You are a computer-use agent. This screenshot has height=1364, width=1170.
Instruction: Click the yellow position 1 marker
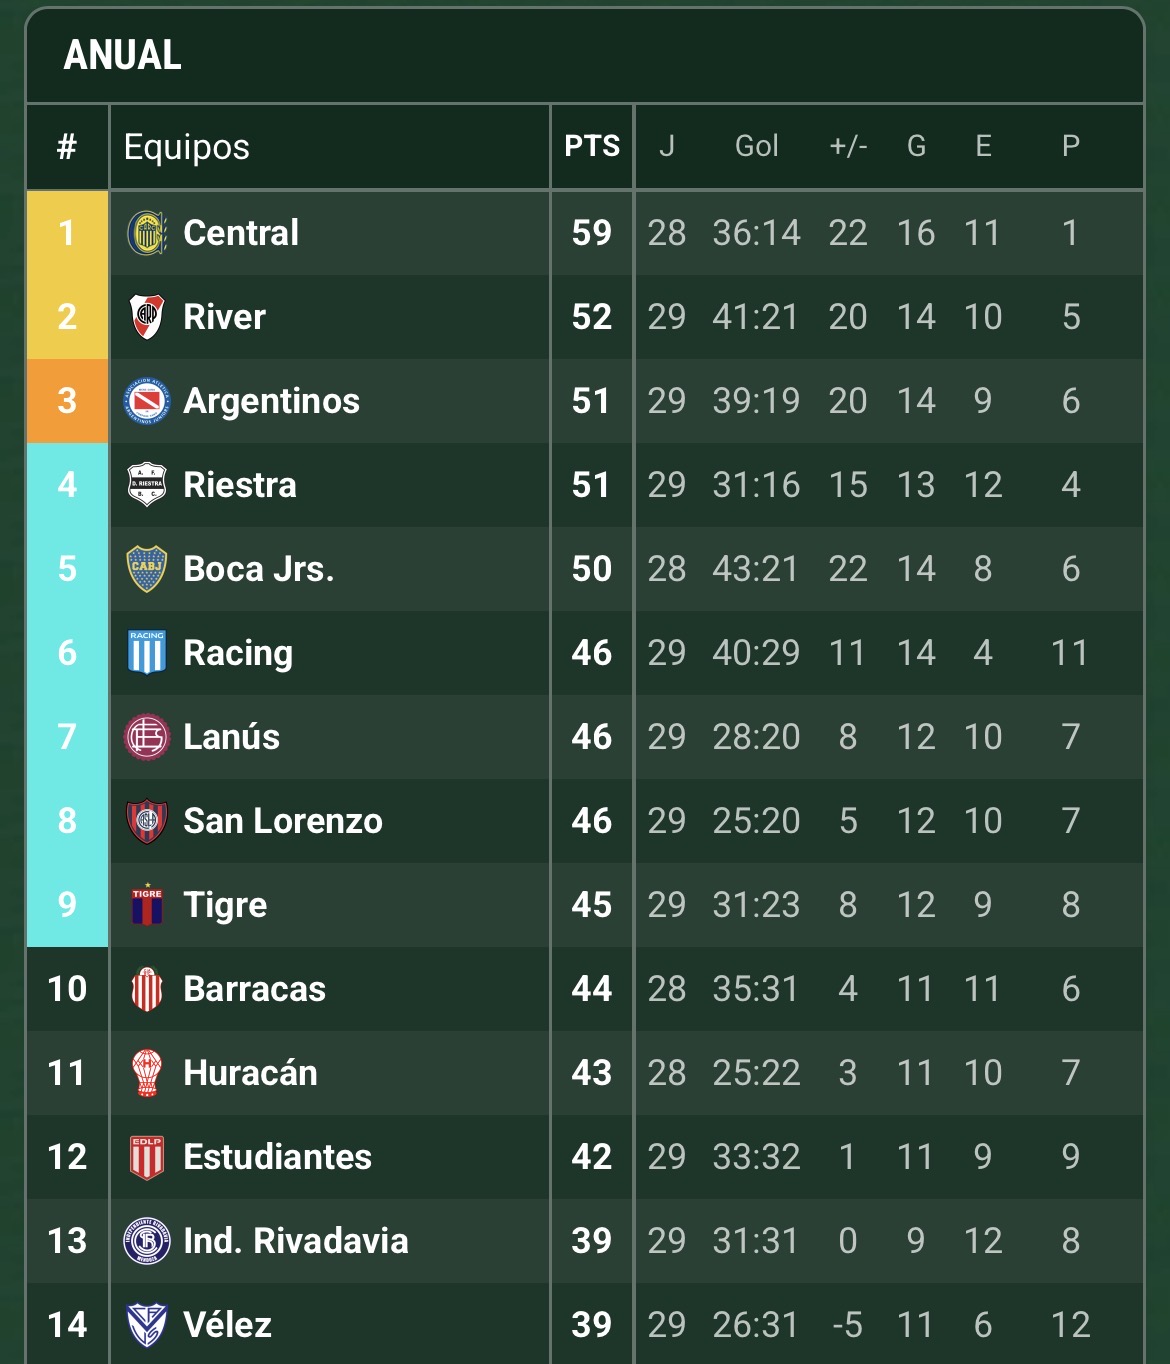[x=67, y=233]
